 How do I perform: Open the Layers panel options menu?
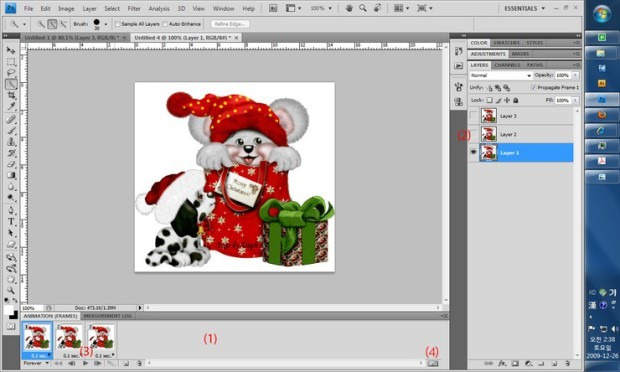coord(576,65)
